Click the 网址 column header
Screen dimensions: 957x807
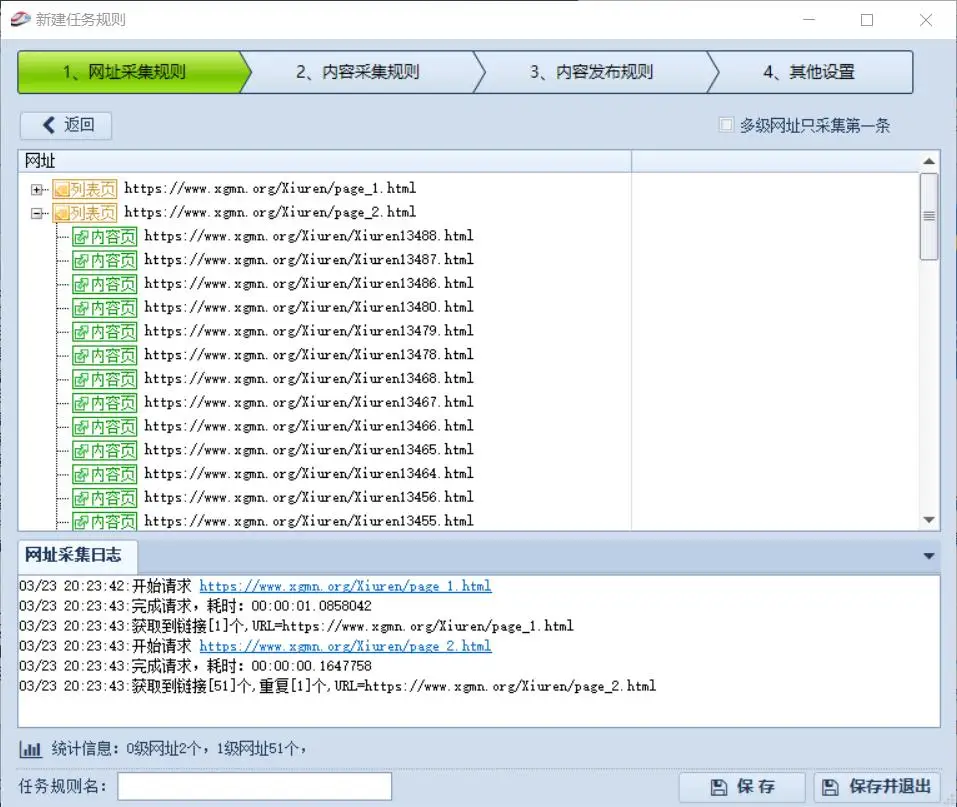point(325,161)
